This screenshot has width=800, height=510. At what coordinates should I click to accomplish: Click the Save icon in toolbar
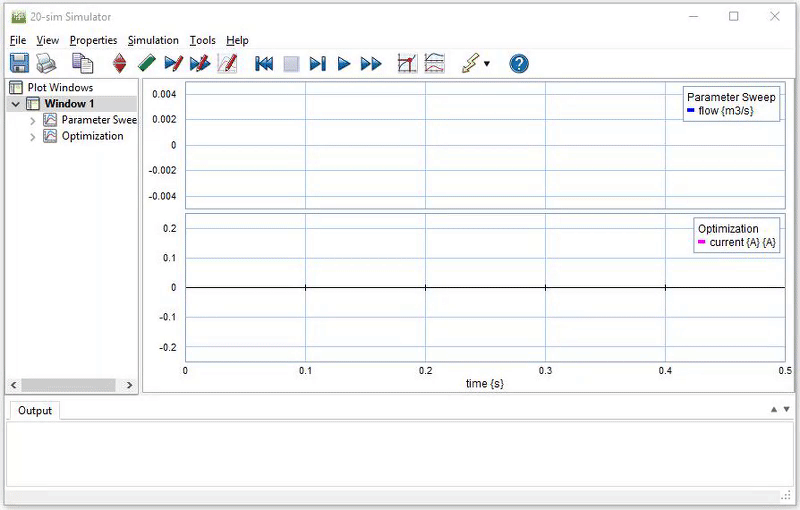(x=19, y=64)
